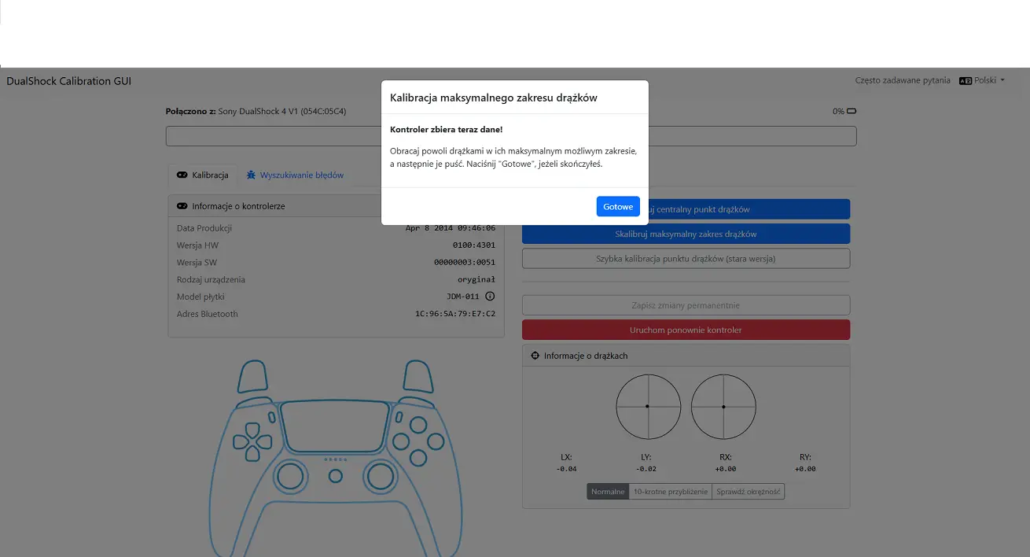
Task: Switch to the Kalibracja tab
Action: [203, 175]
